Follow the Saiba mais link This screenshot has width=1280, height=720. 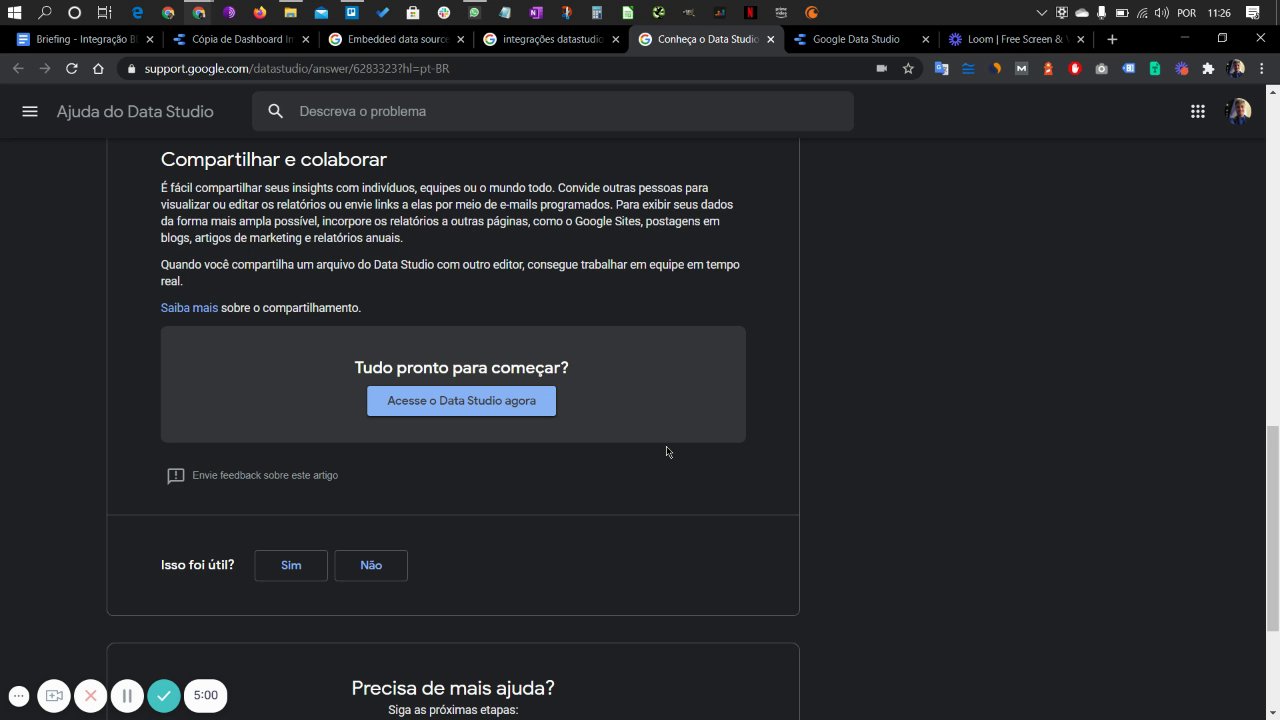[189, 308]
